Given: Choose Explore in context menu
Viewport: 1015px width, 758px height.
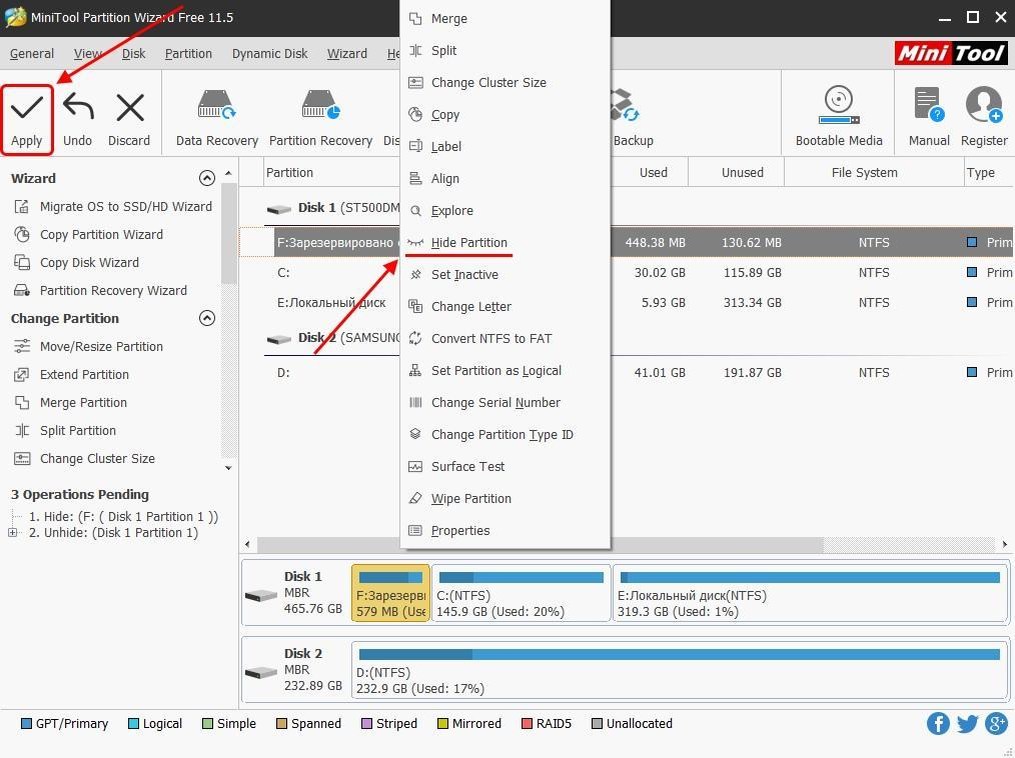Looking at the screenshot, I should coord(505,210).
